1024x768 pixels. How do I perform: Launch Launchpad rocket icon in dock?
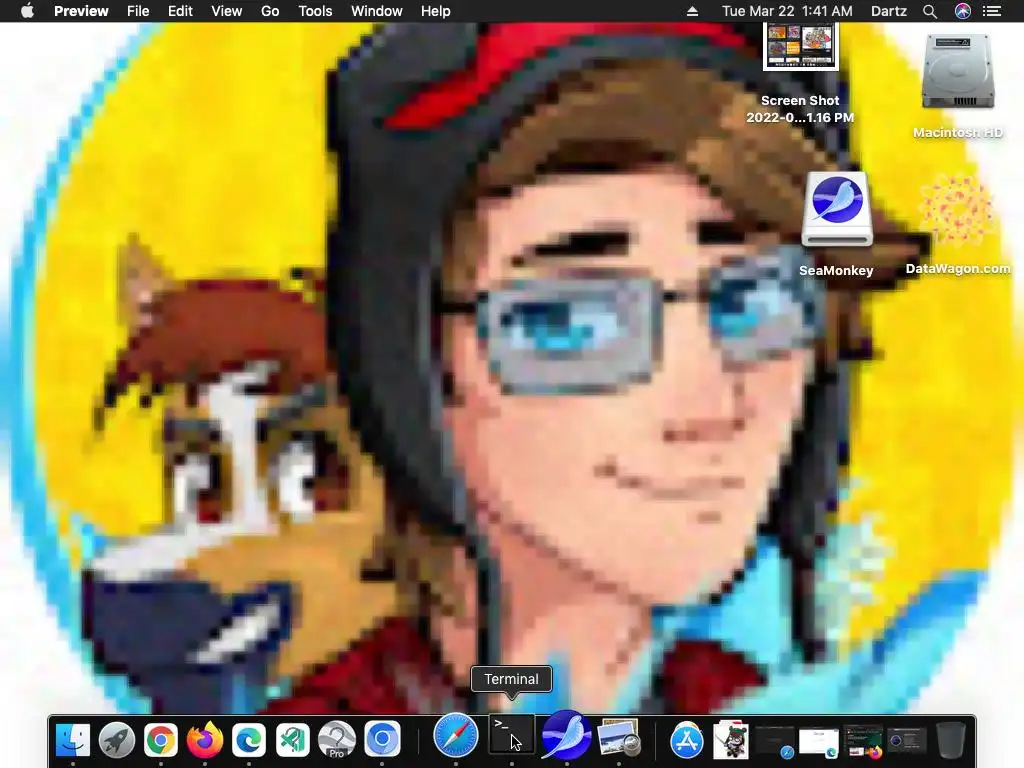click(x=117, y=740)
